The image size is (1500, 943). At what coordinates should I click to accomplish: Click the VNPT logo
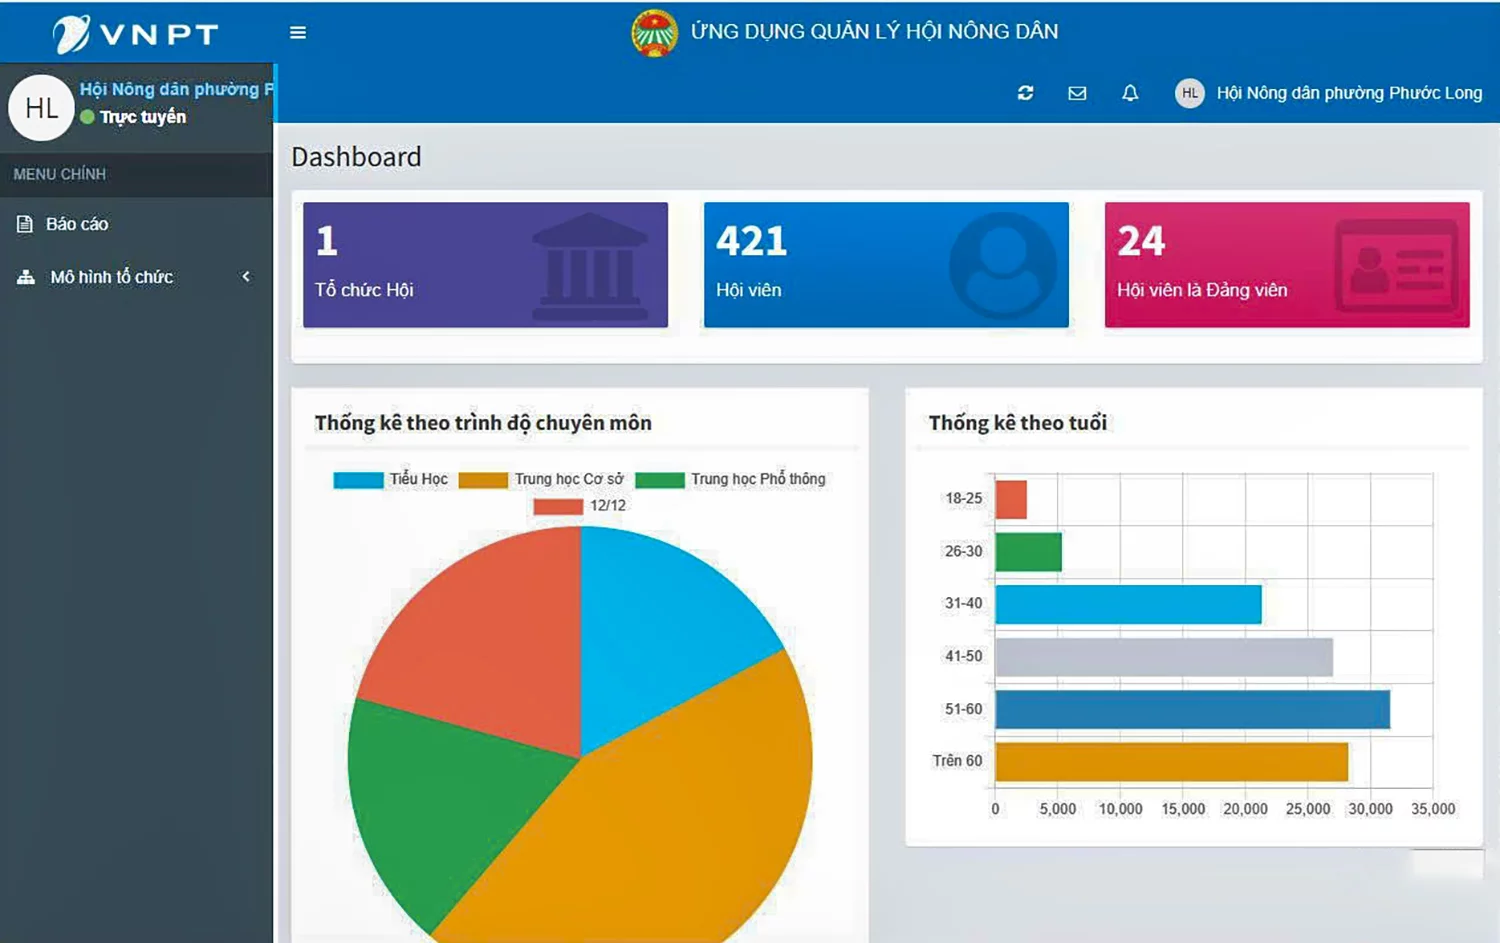tap(136, 34)
